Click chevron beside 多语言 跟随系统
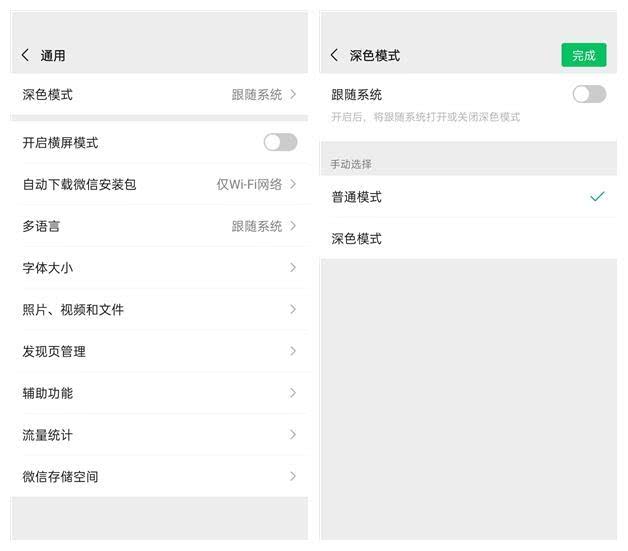The height and width of the screenshot is (551, 628). click(x=293, y=226)
